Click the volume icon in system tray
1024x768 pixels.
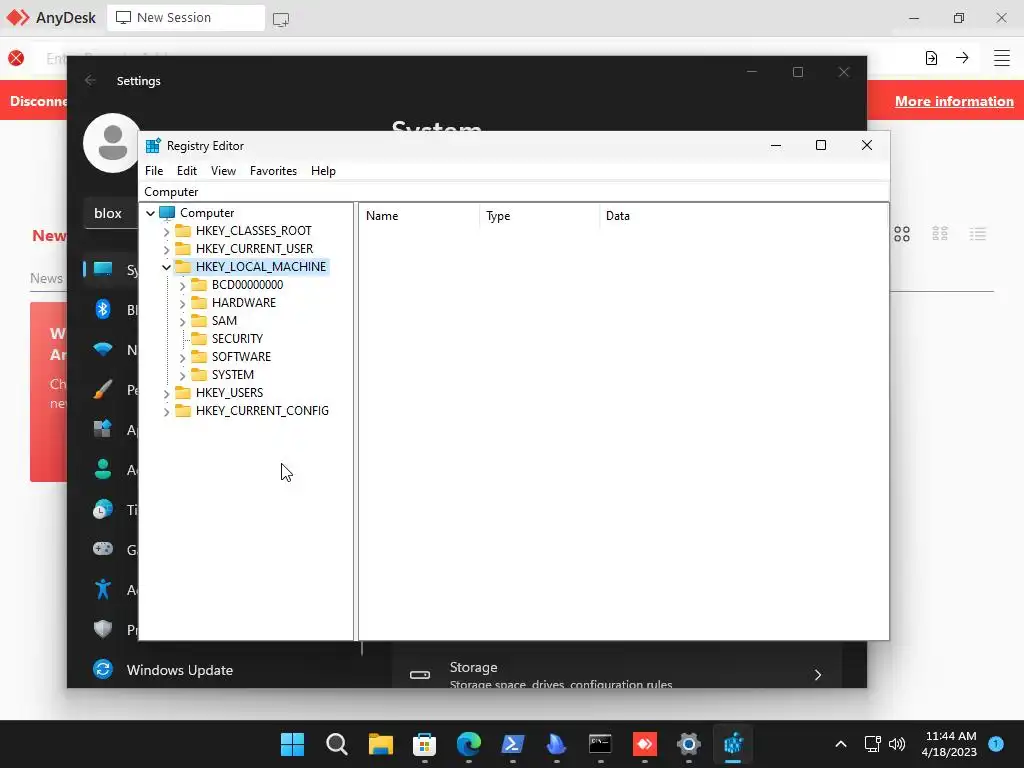(x=897, y=744)
